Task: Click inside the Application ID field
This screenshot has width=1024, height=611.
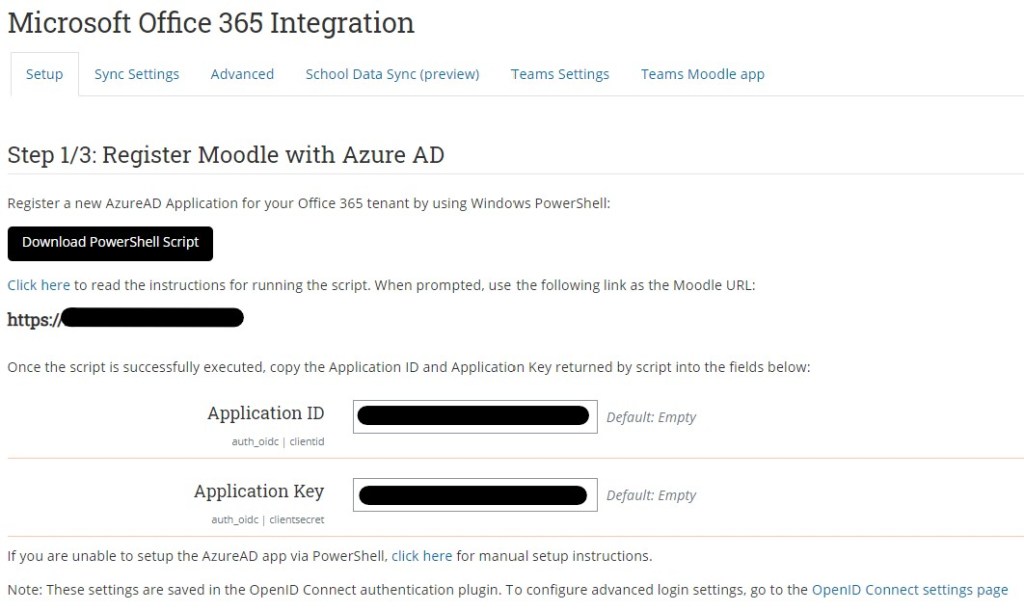Action: pyautogui.click(x=475, y=416)
